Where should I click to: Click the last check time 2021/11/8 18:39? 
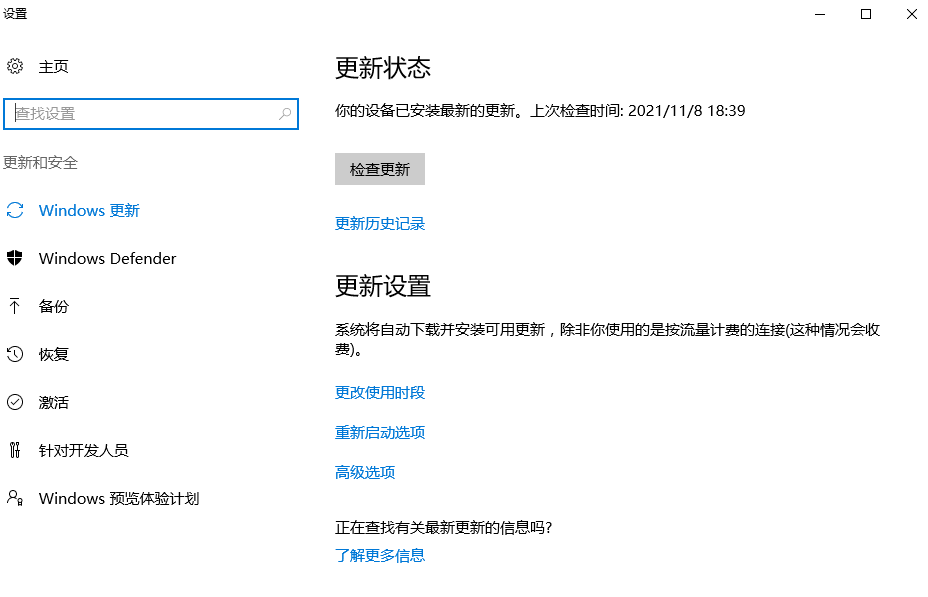click(x=687, y=111)
